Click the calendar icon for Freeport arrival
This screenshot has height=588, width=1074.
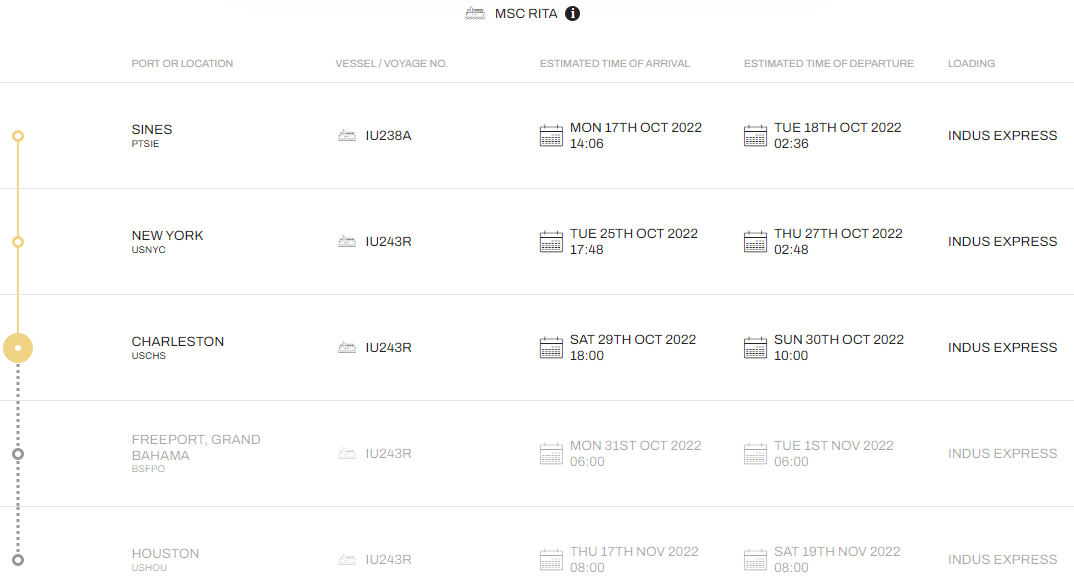coord(551,454)
